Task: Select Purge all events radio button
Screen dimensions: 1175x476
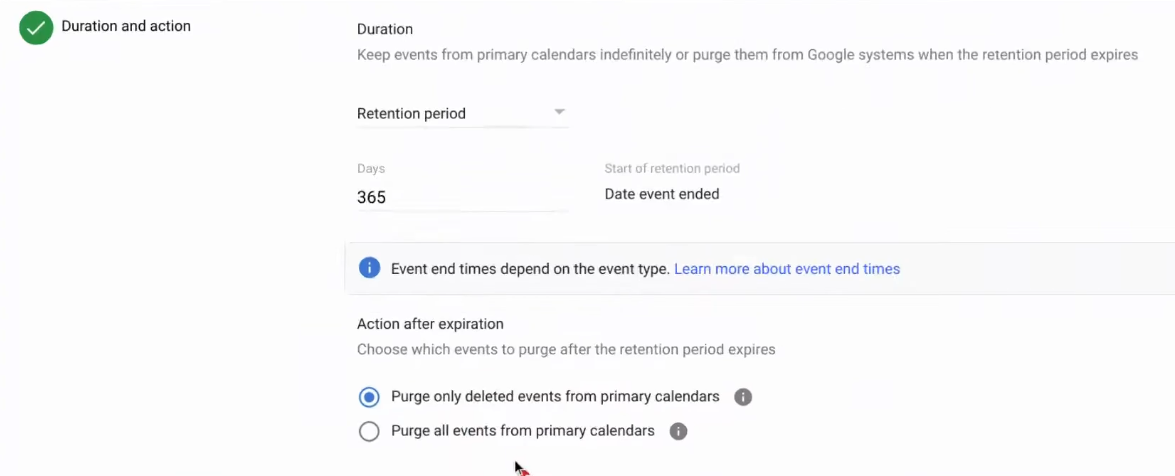Action: click(x=369, y=432)
